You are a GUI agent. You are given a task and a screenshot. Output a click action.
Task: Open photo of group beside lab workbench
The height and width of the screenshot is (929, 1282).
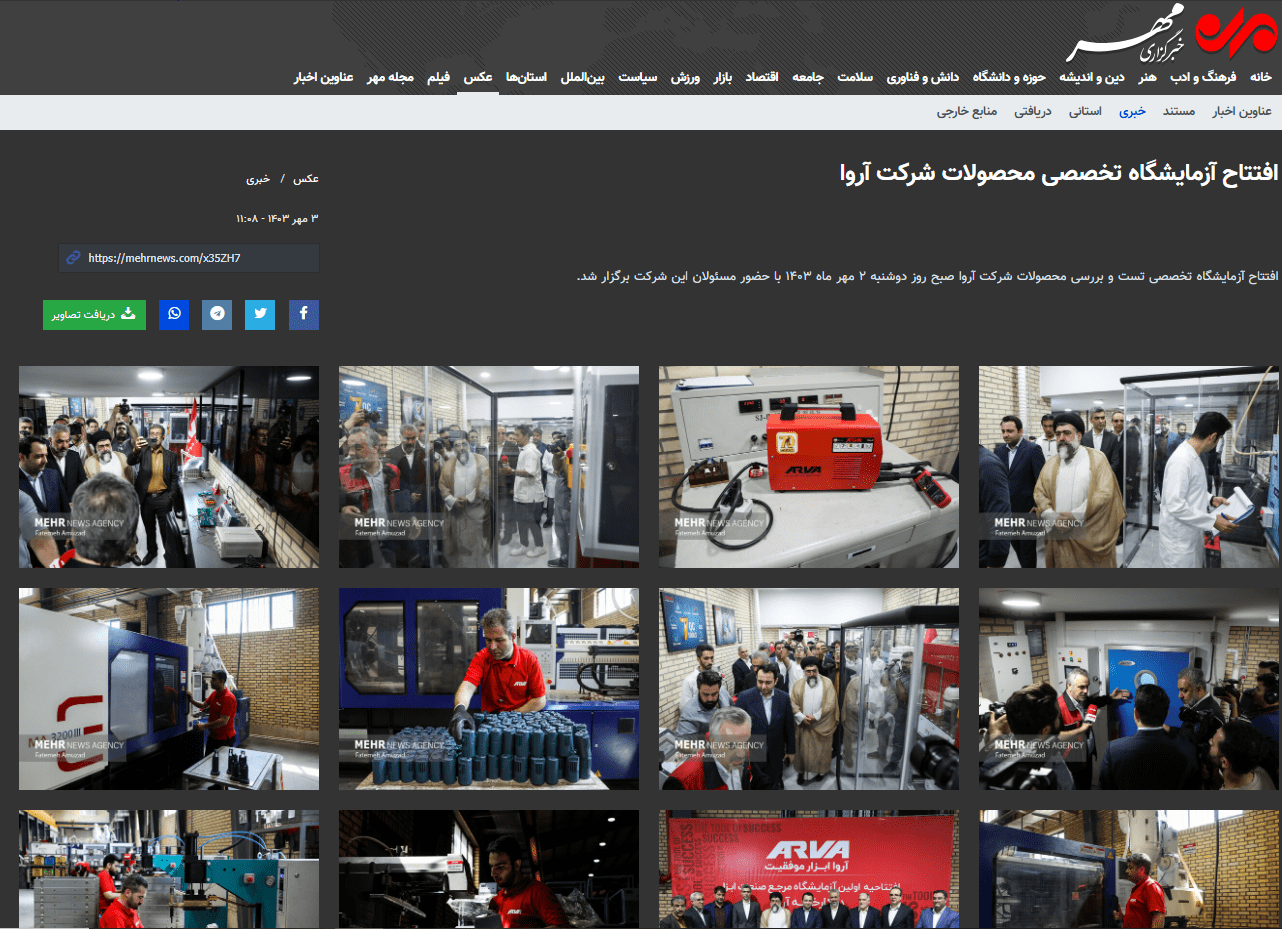[x=169, y=467]
